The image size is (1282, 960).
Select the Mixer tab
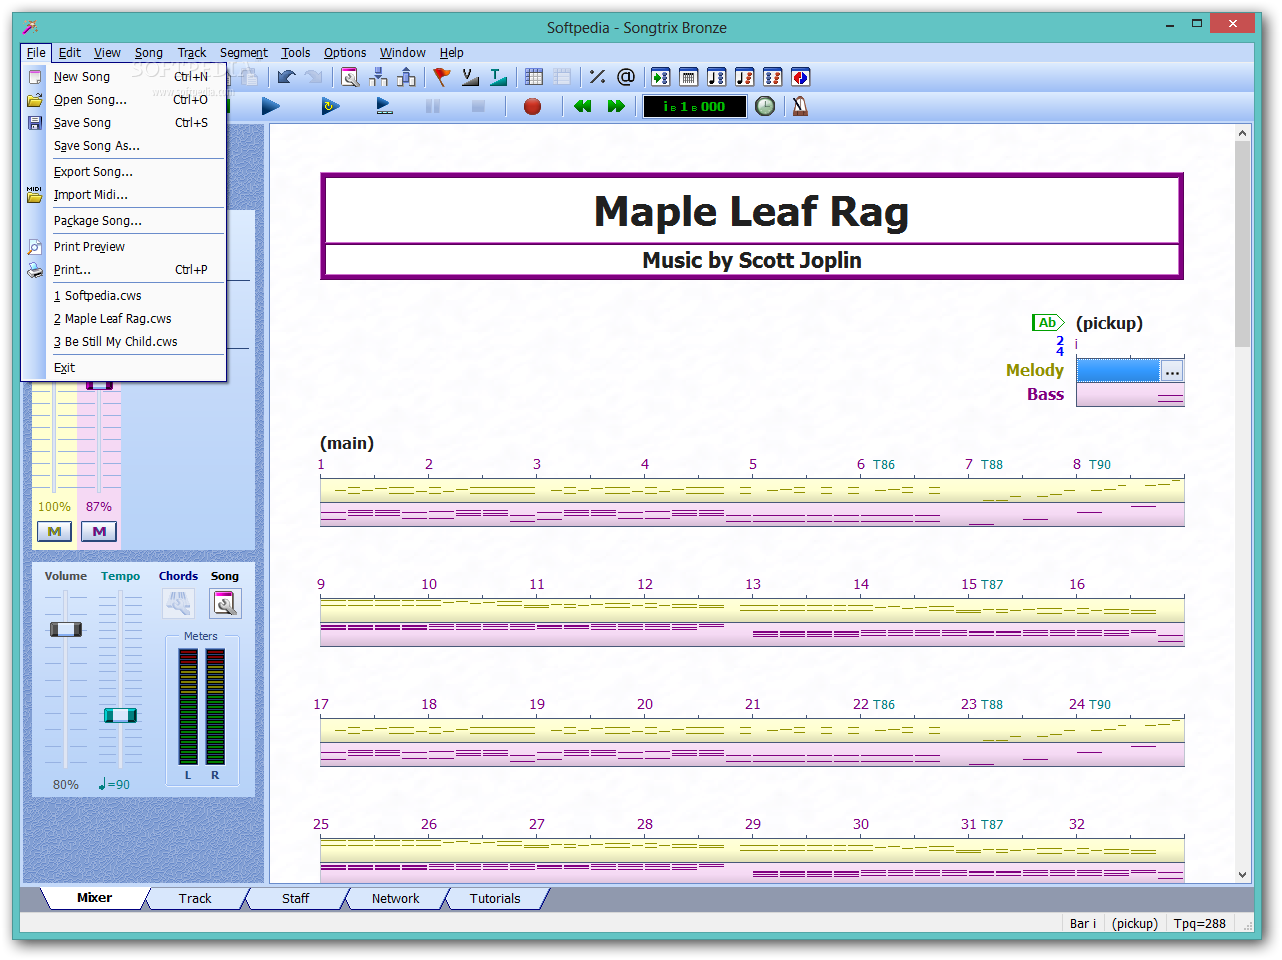pyautogui.click(x=94, y=898)
